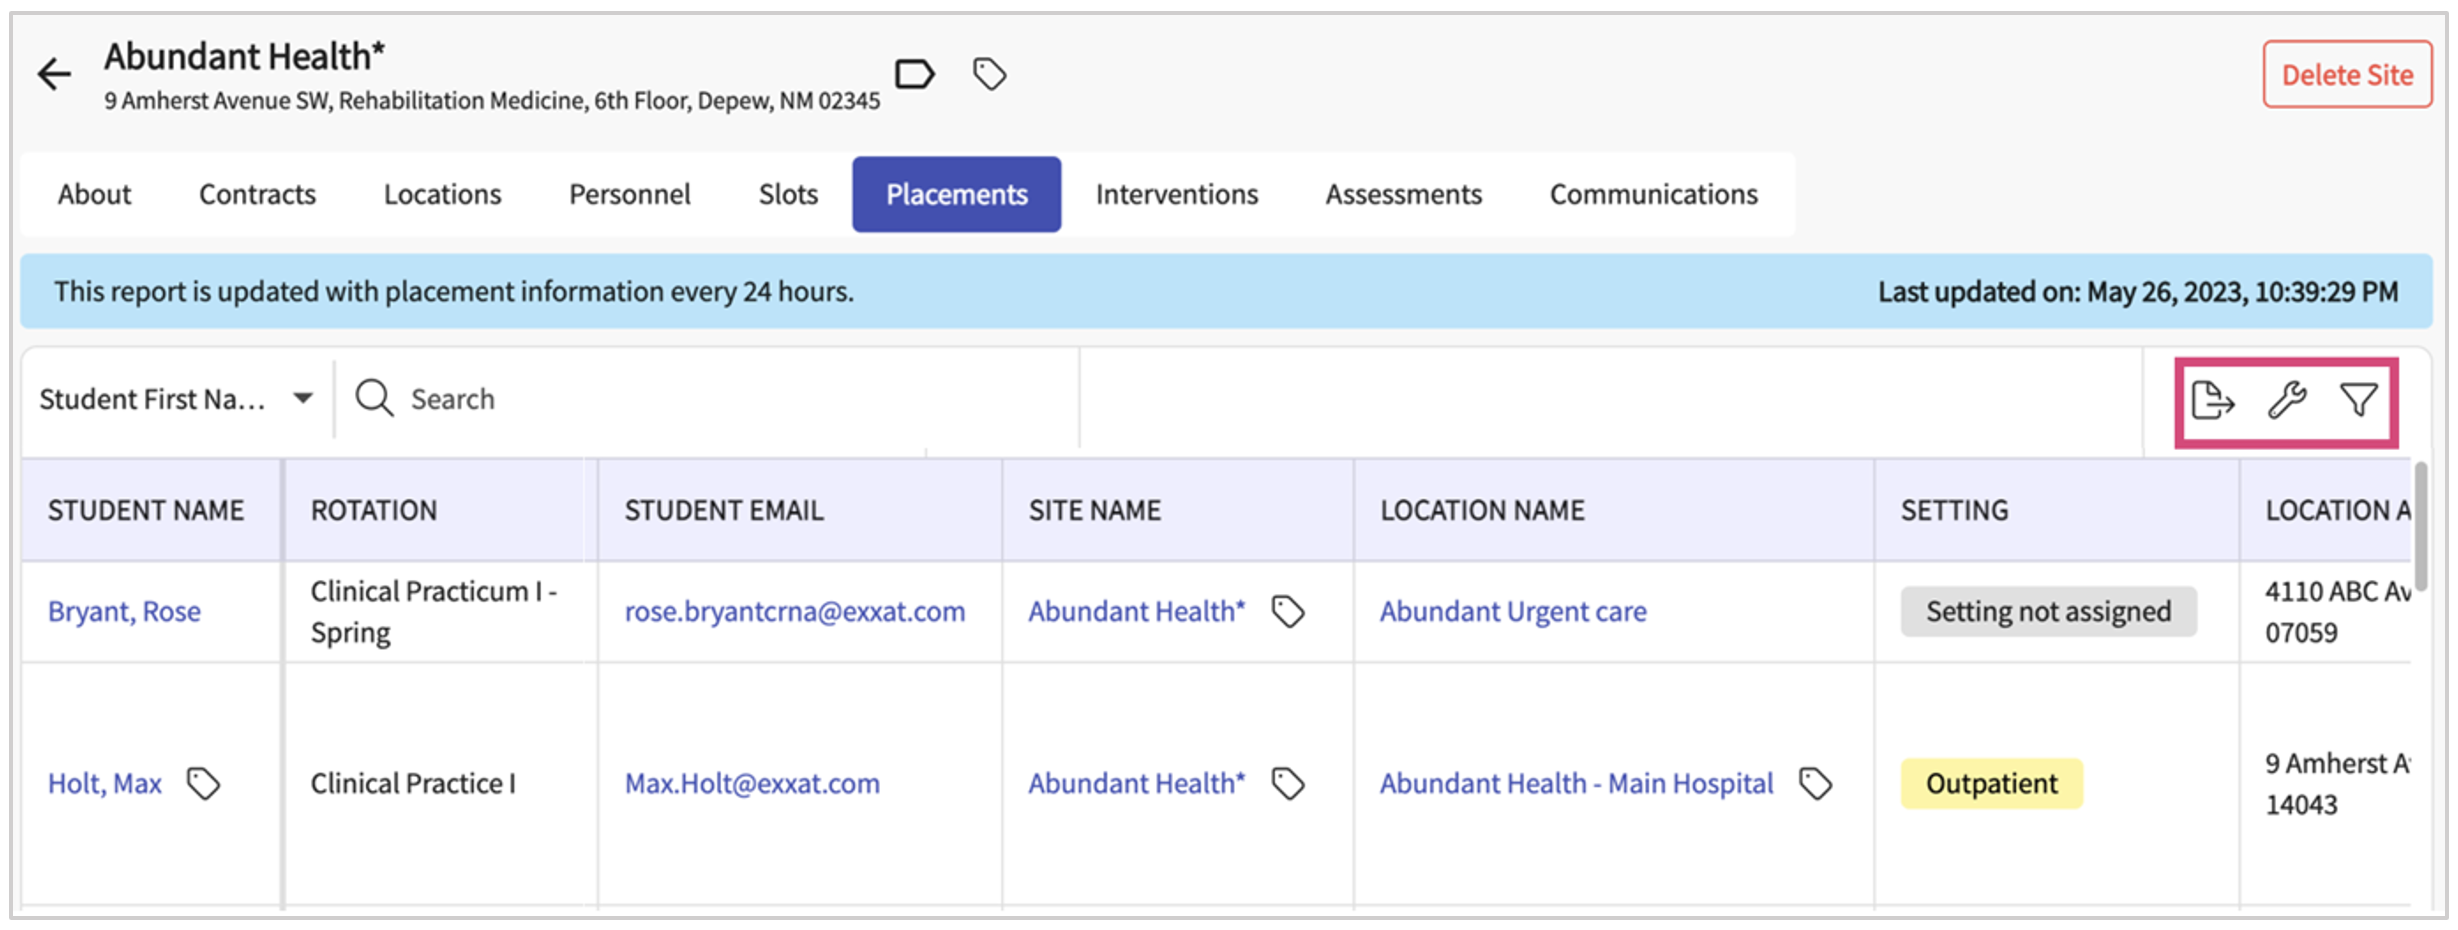Open the Interventions tab
2458x930 pixels.
click(x=1176, y=194)
